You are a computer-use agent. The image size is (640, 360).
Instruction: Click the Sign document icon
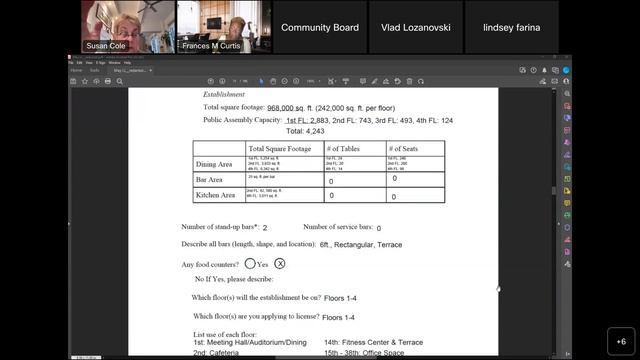point(386,81)
